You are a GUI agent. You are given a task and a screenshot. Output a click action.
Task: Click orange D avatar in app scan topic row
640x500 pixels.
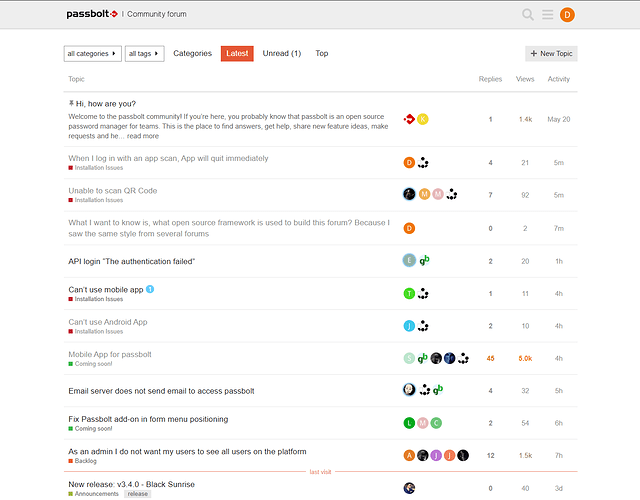409,162
